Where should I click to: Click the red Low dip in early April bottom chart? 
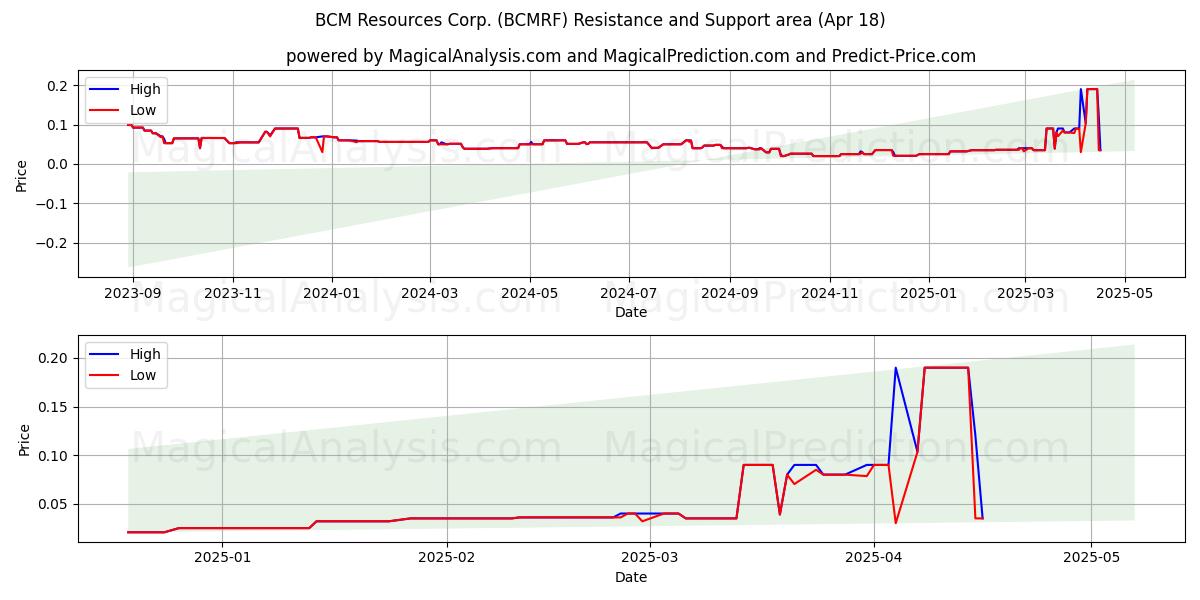coord(895,522)
